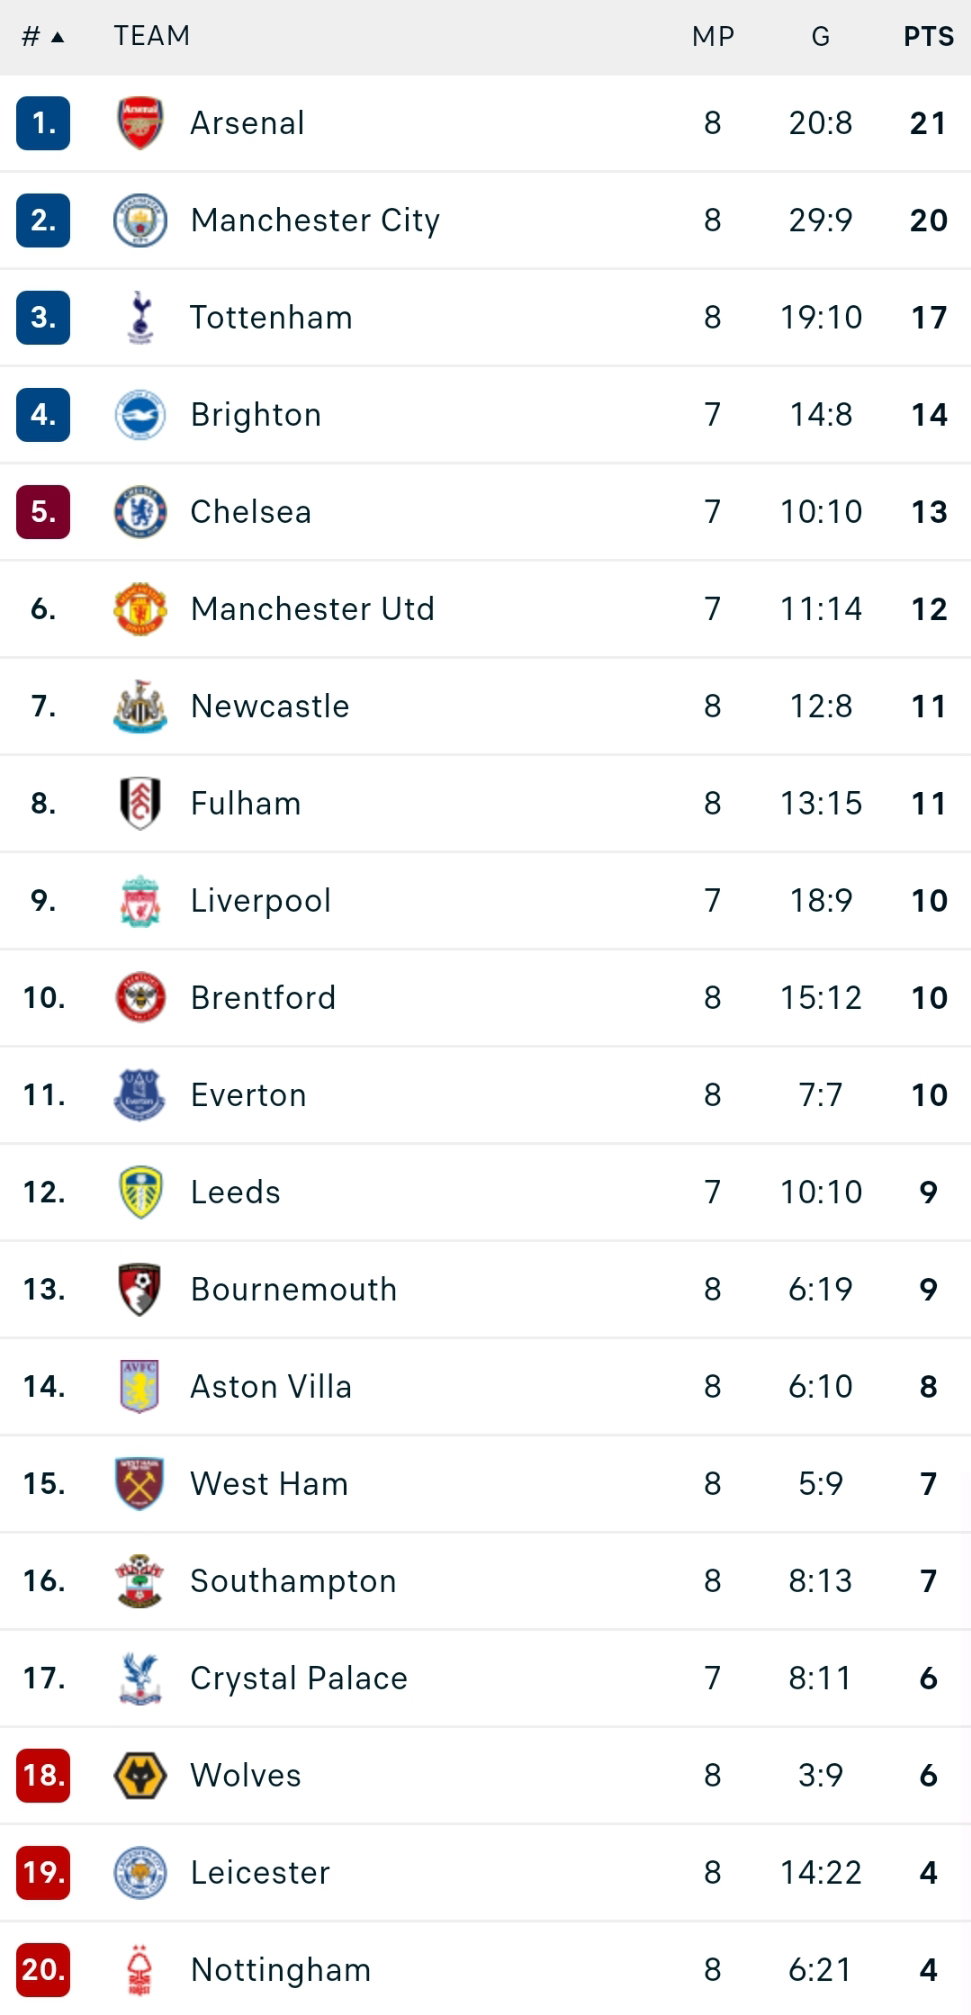Click the Wolves wolf-head logo
This screenshot has width=971, height=2015.
pos(140,1775)
